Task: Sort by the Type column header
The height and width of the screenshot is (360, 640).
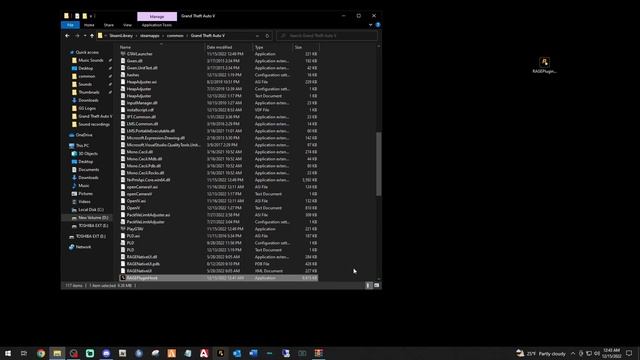Action: [x=272, y=47]
